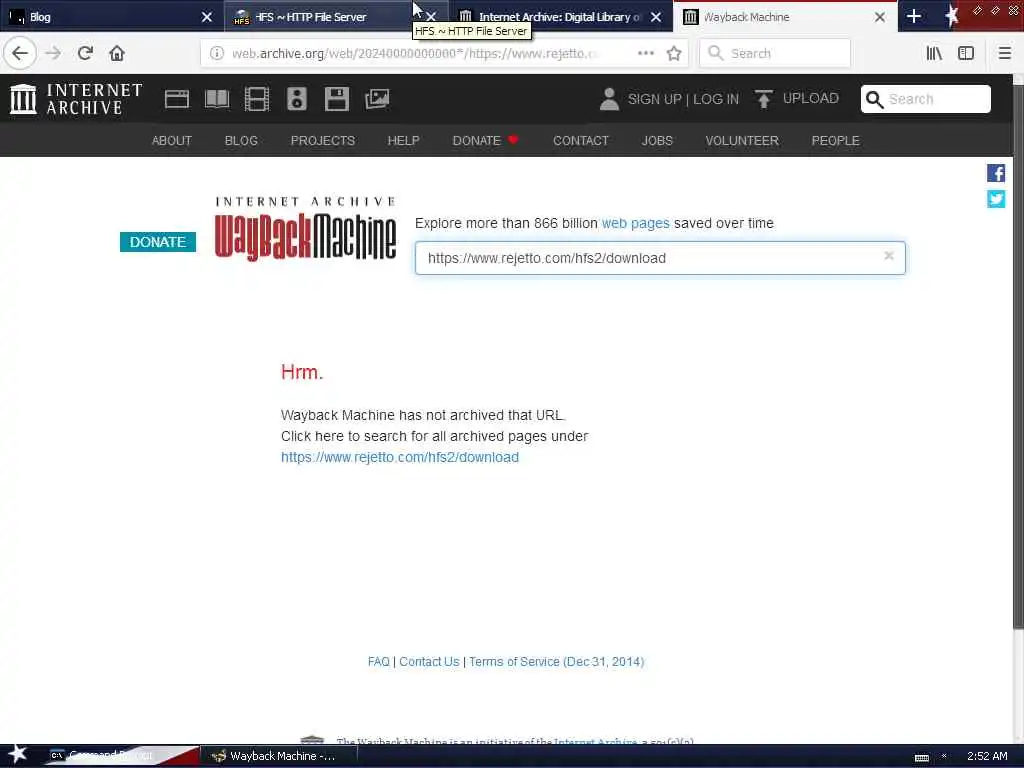This screenshot has height=768, width=1024.
Task: Open the HELP menu item
Action: [404, 140]
